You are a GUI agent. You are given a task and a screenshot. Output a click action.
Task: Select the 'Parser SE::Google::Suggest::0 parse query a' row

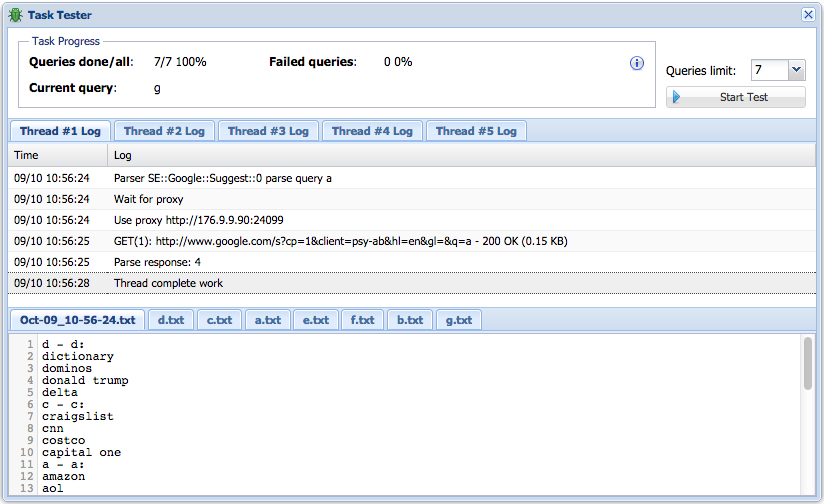pos(412,178)
